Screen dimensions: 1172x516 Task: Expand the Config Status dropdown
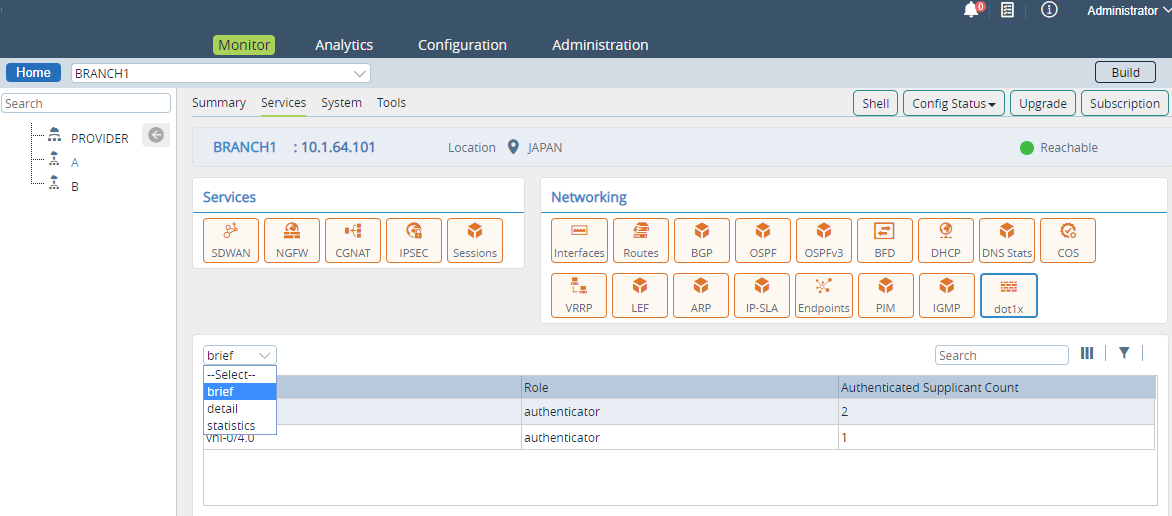pyautogui.click(x=953, y=103)
